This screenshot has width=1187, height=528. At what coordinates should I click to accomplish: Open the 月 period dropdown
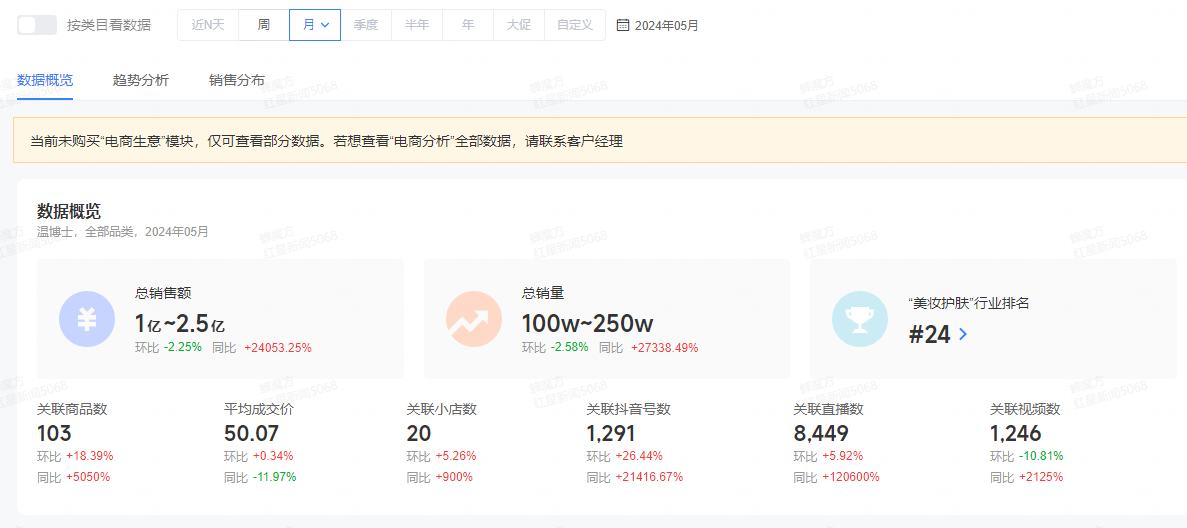click(x=315, y=25)
